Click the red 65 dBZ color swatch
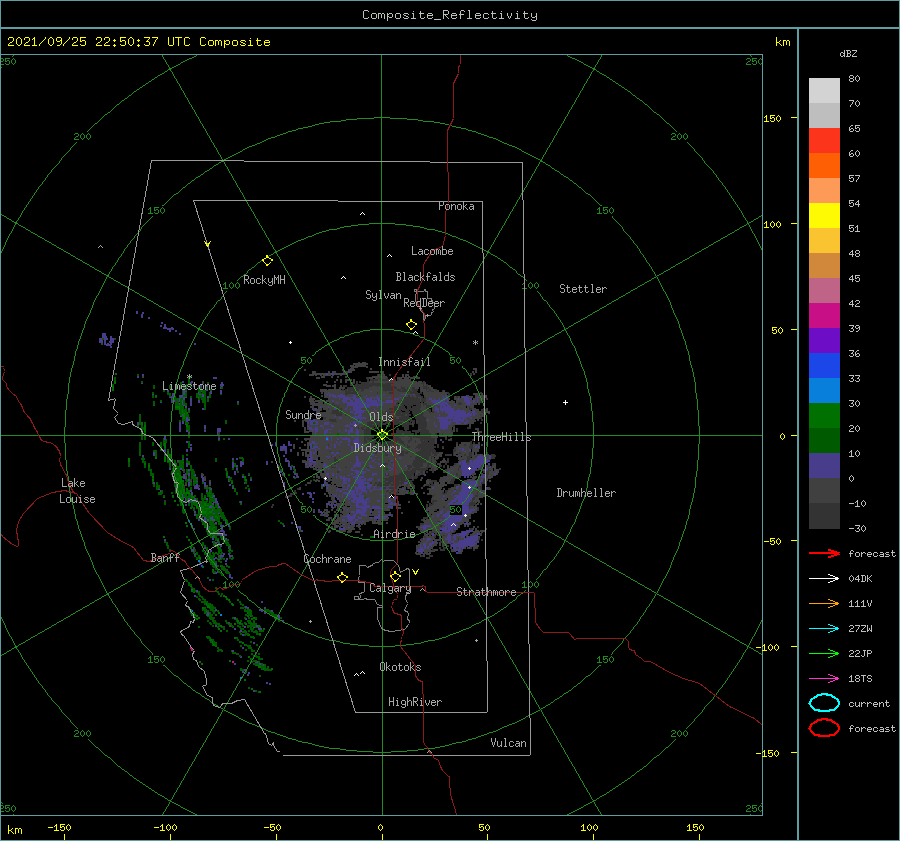 click(824, 141)
